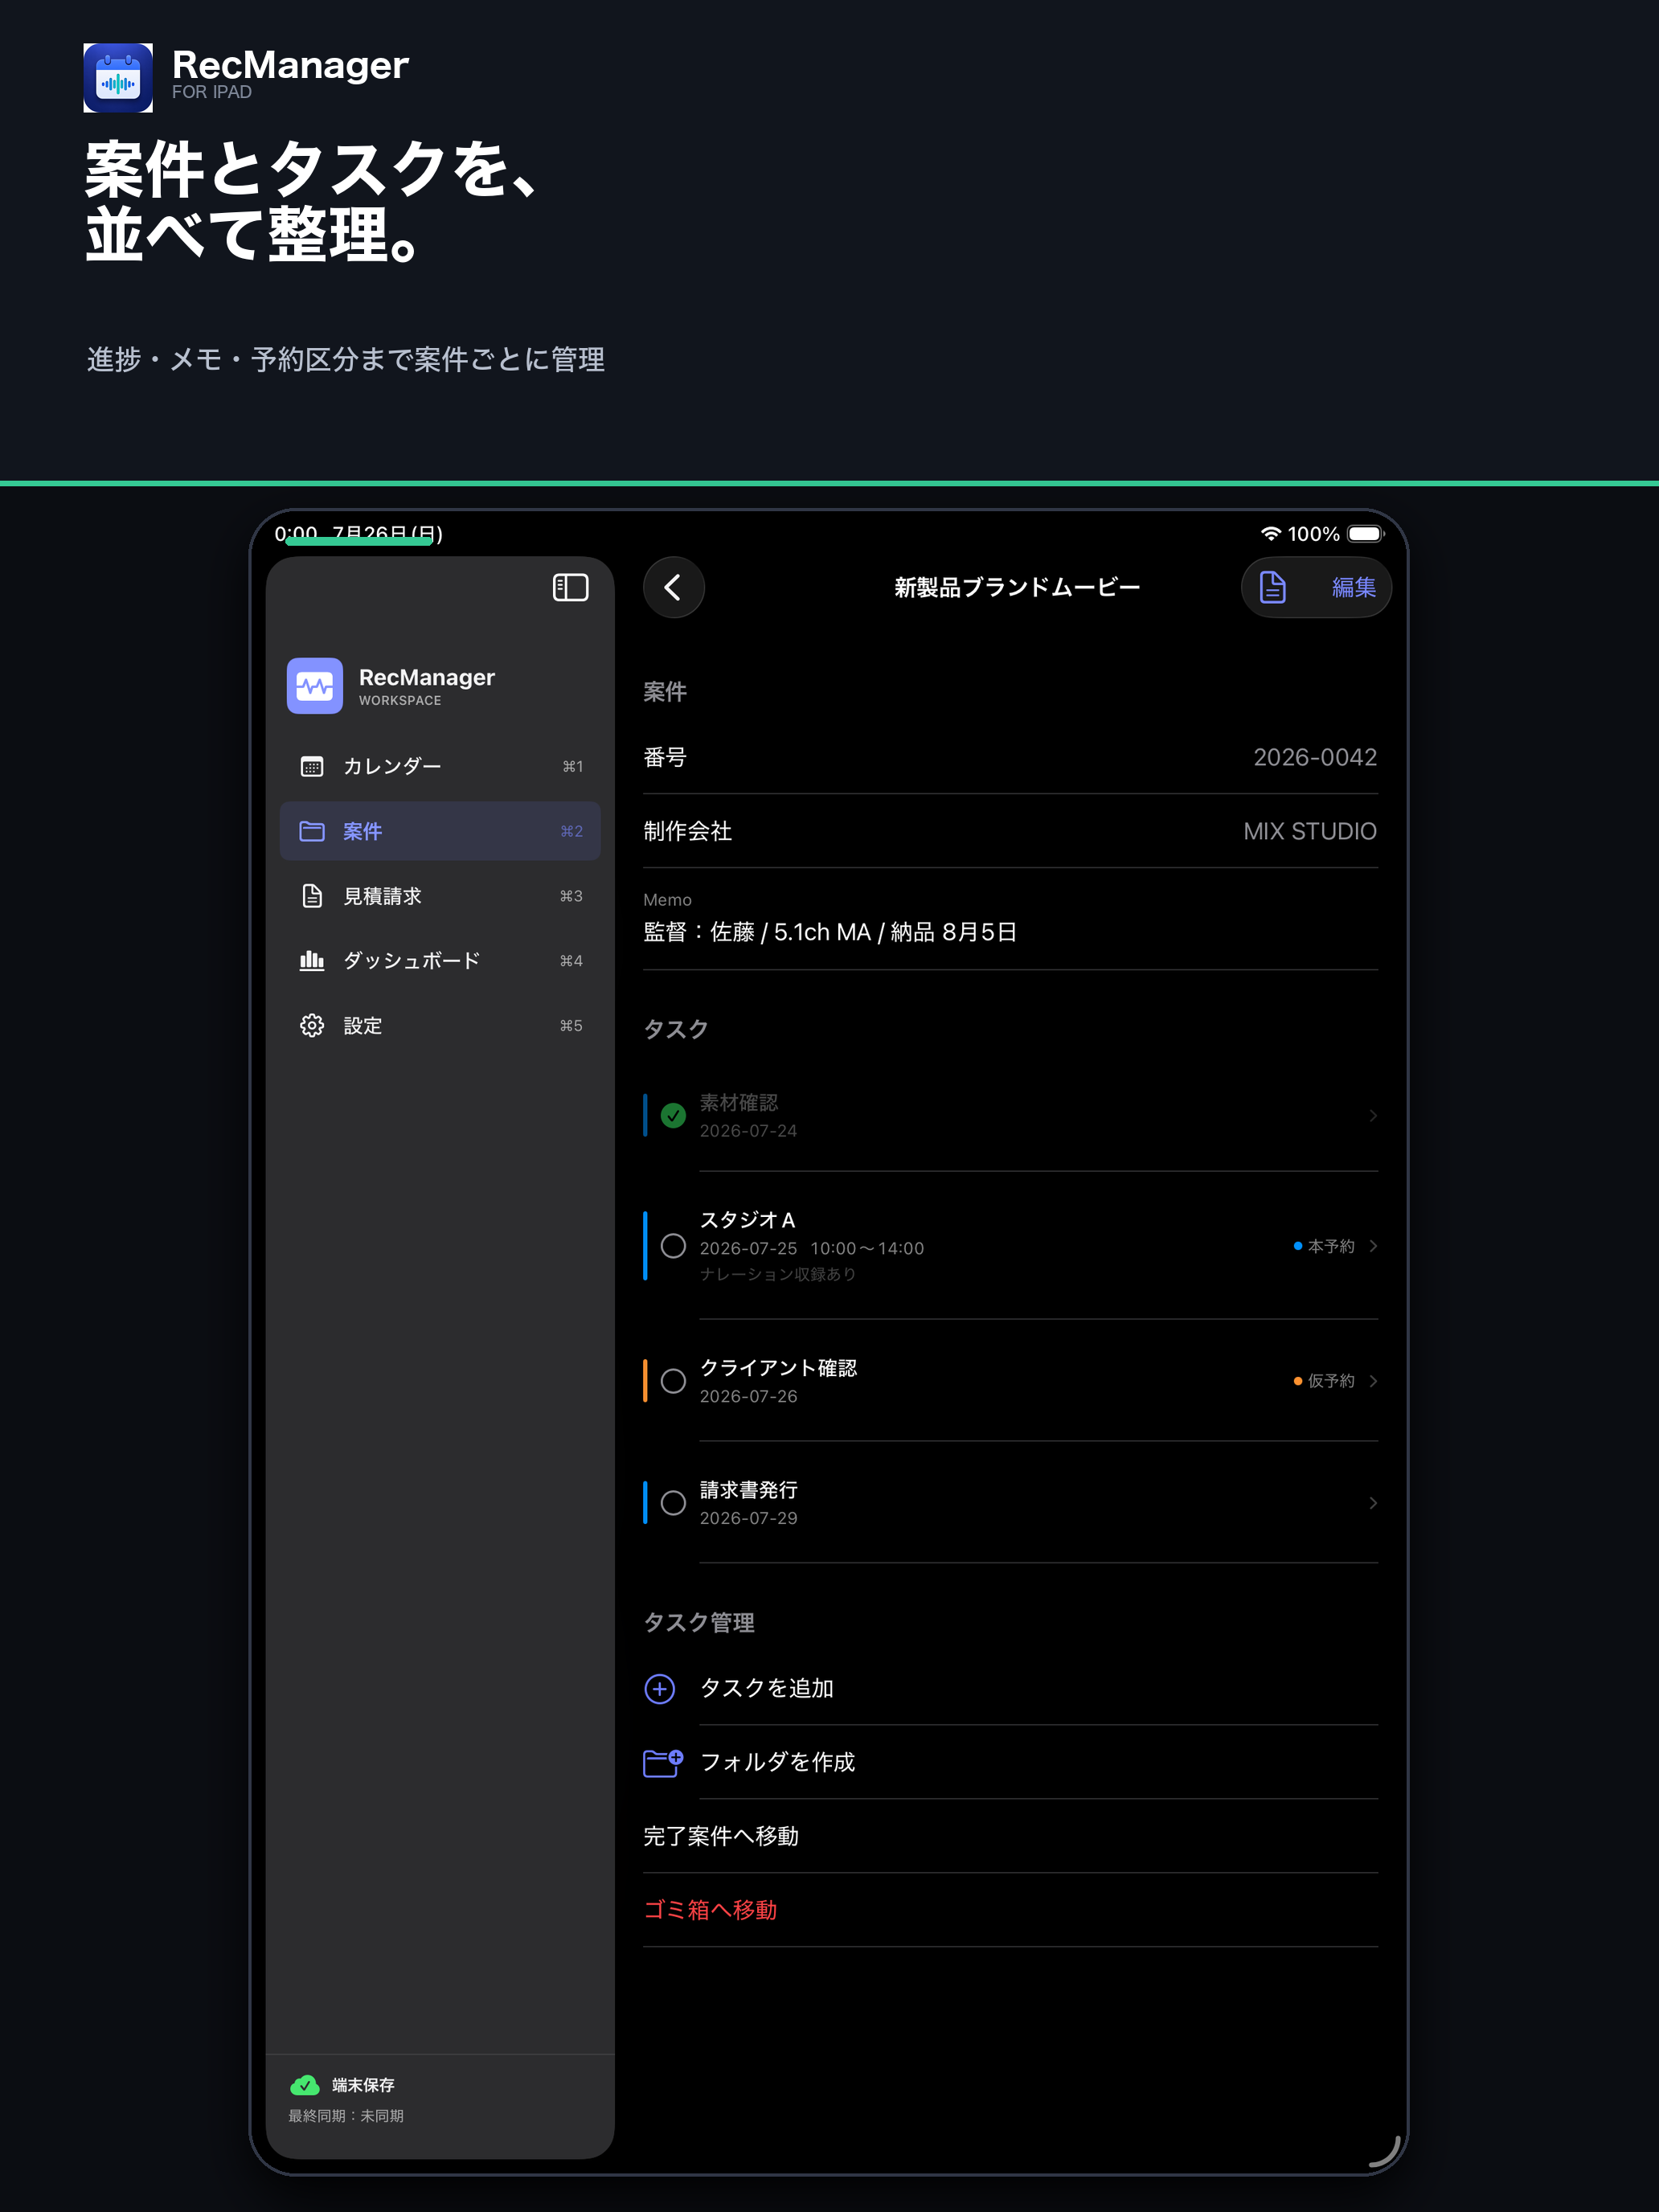The width and height of the screenshot is (1659, 2212).
Task: Toggle the sidebar panel icon
Action: [x=570, y=587]
